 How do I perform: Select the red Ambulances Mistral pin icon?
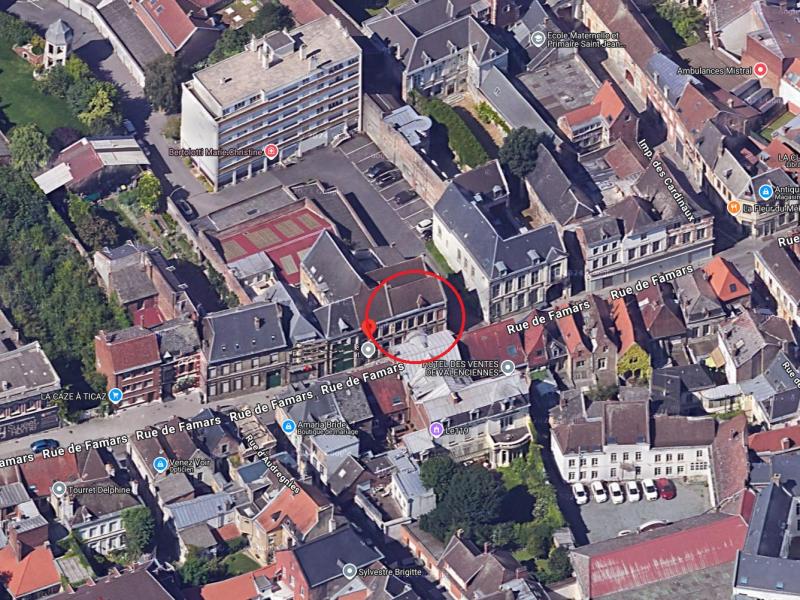click(x=760, y=69)
